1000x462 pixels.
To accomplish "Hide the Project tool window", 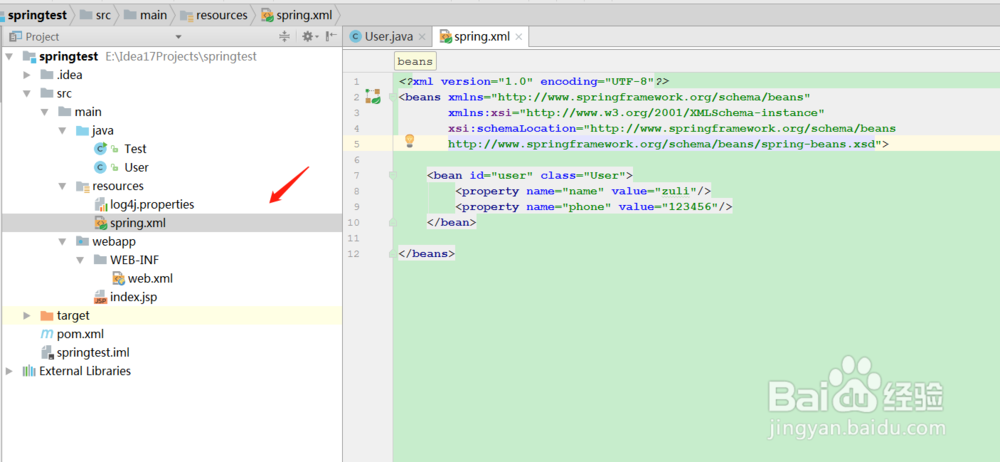I will [332, 37].
